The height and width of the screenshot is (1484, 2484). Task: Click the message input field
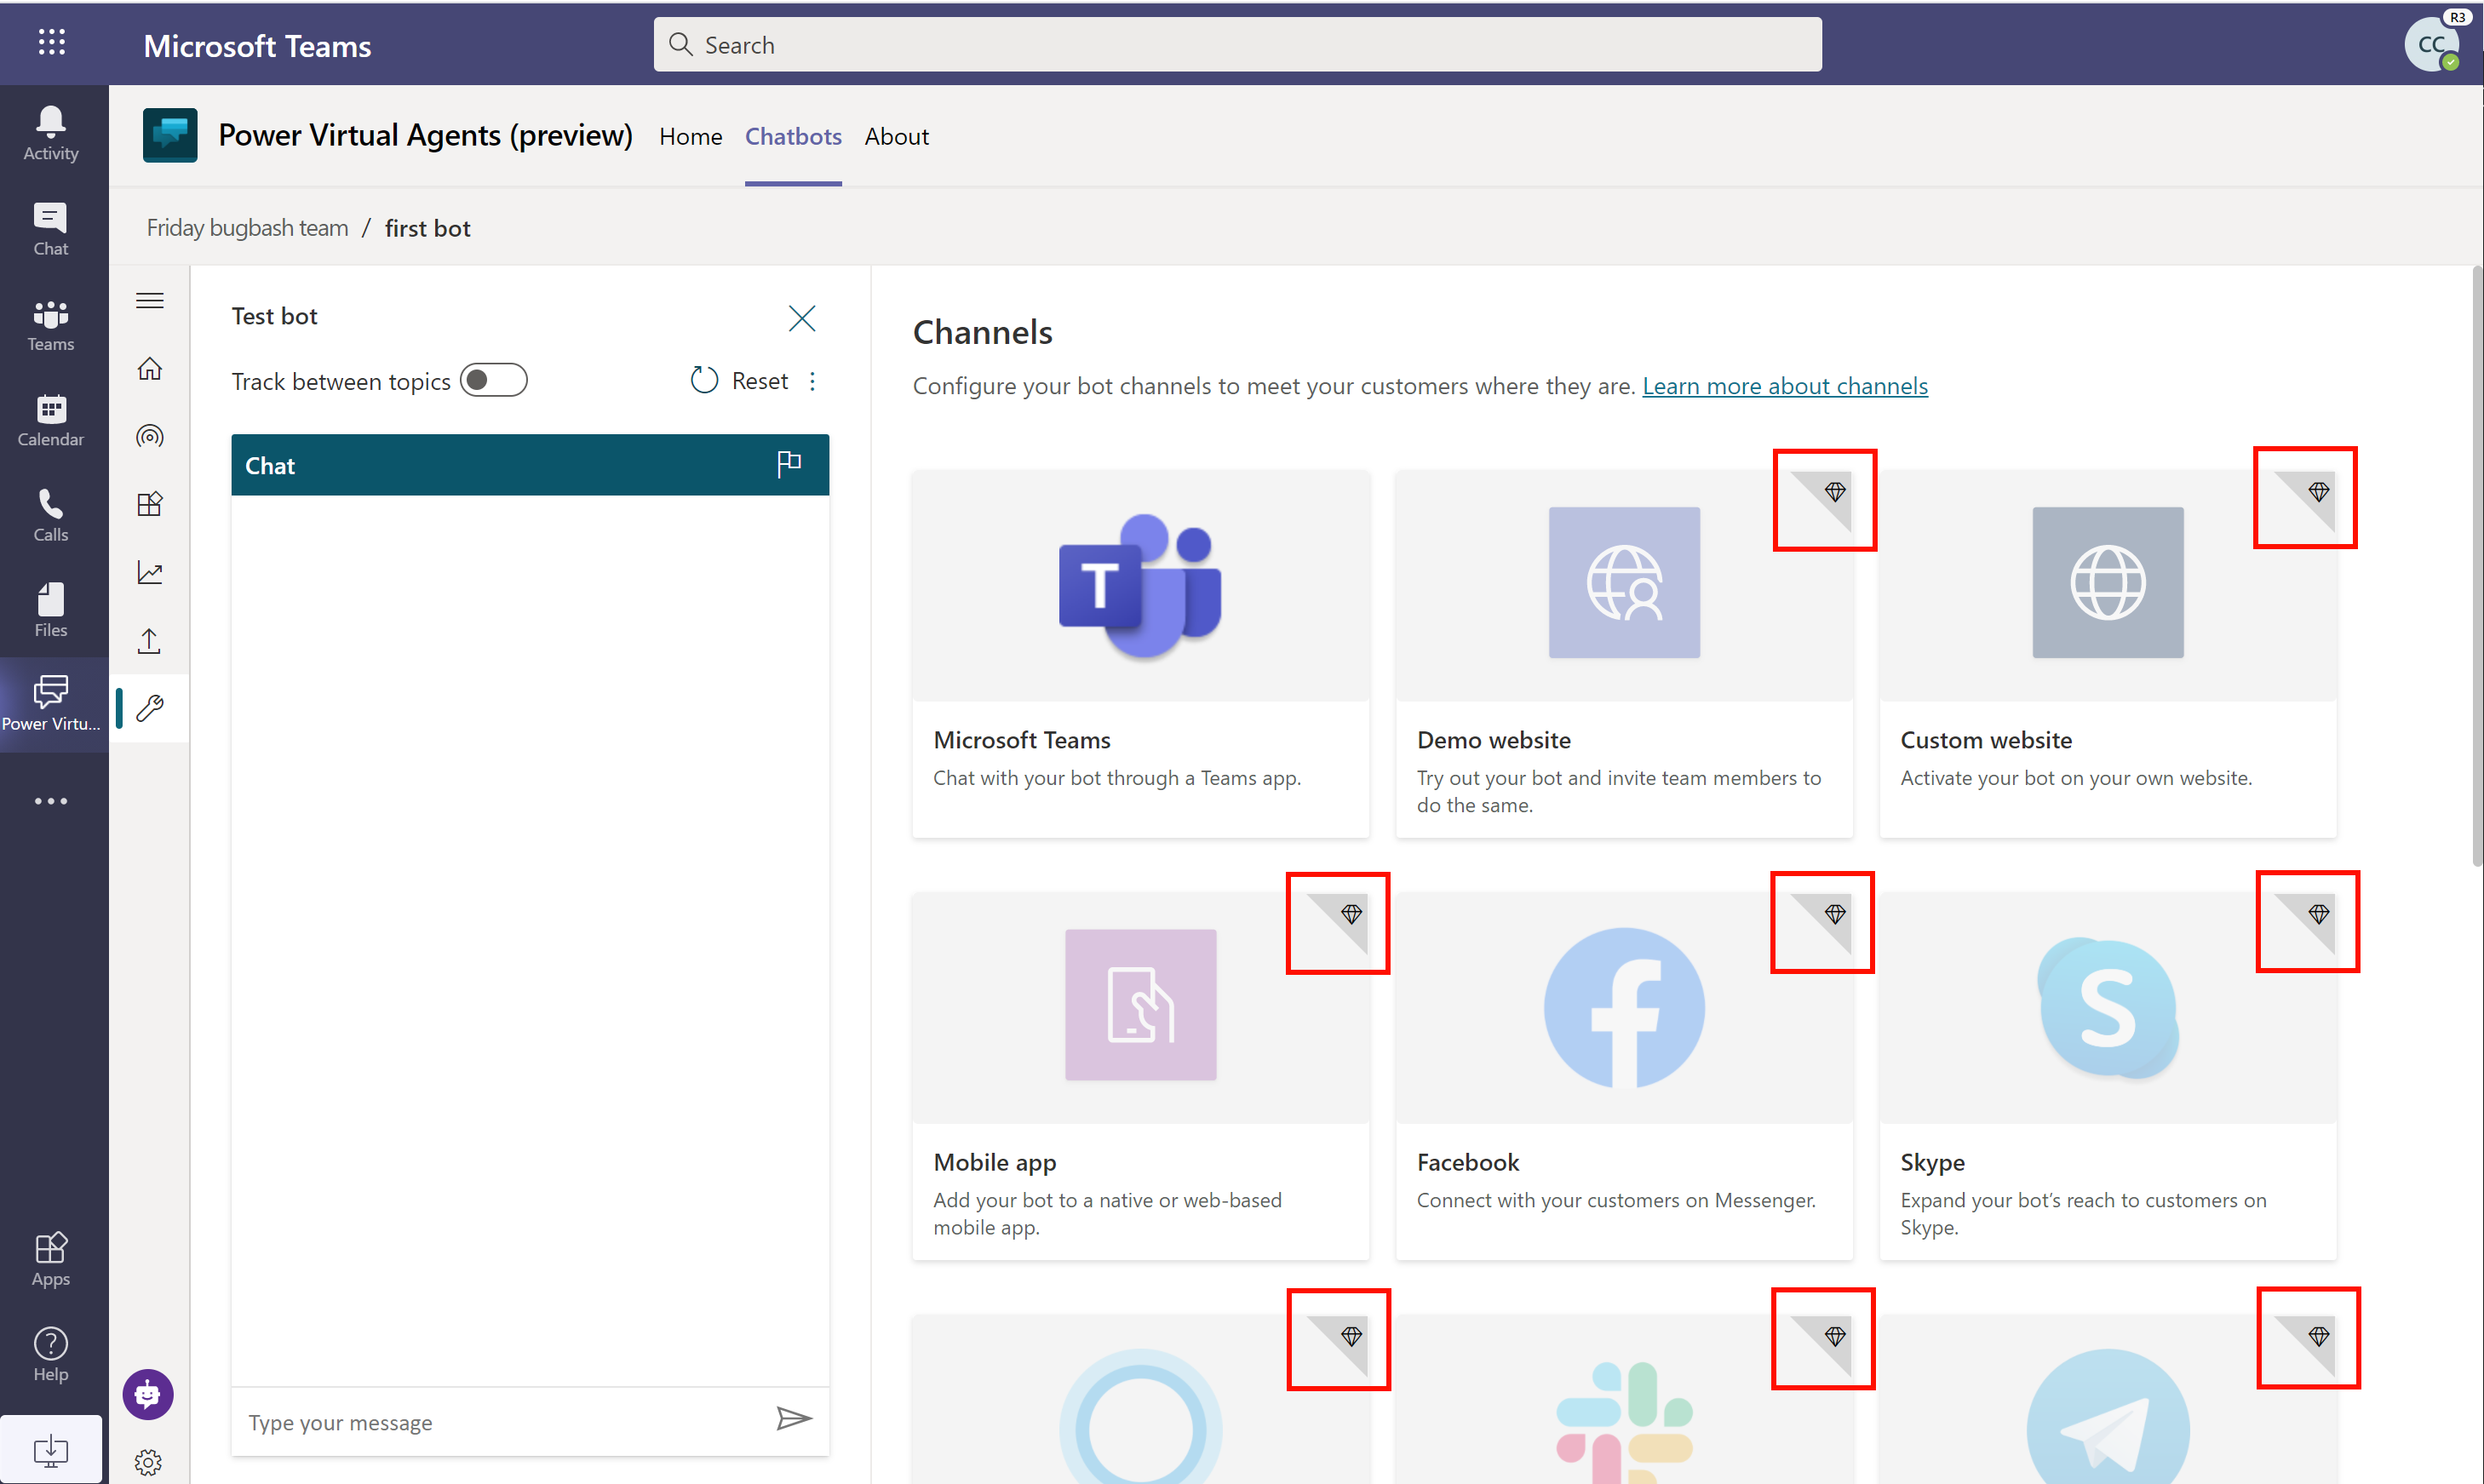tap(502, 1420)
